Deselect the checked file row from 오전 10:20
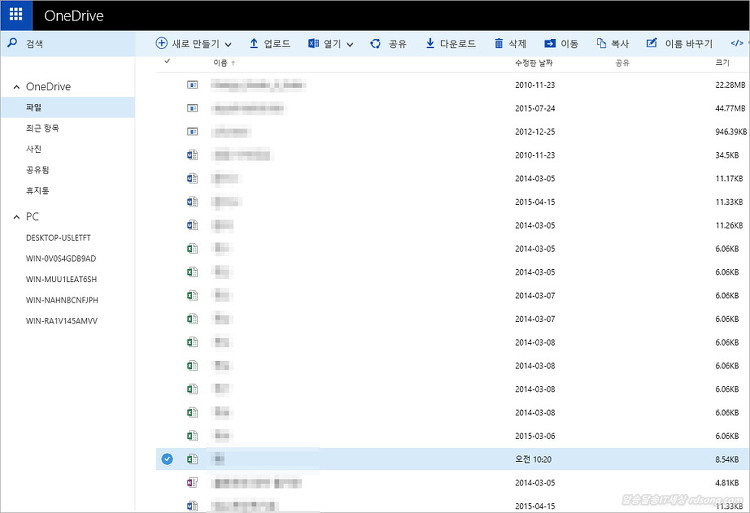The image size is (750, 513). 167,459
